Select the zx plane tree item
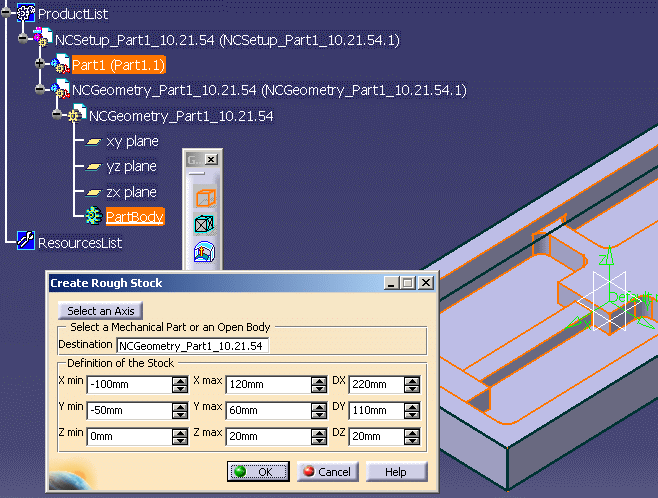 [x=131, y=192]
